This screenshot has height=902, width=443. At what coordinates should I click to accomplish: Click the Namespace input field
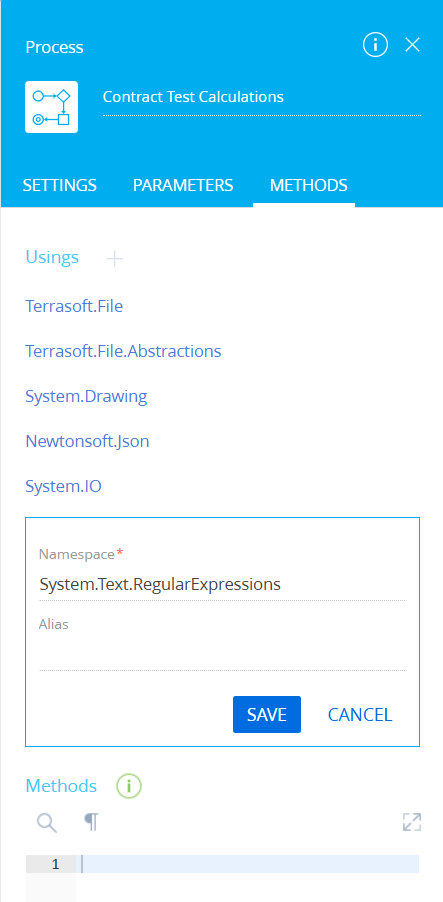click(223, 584)
